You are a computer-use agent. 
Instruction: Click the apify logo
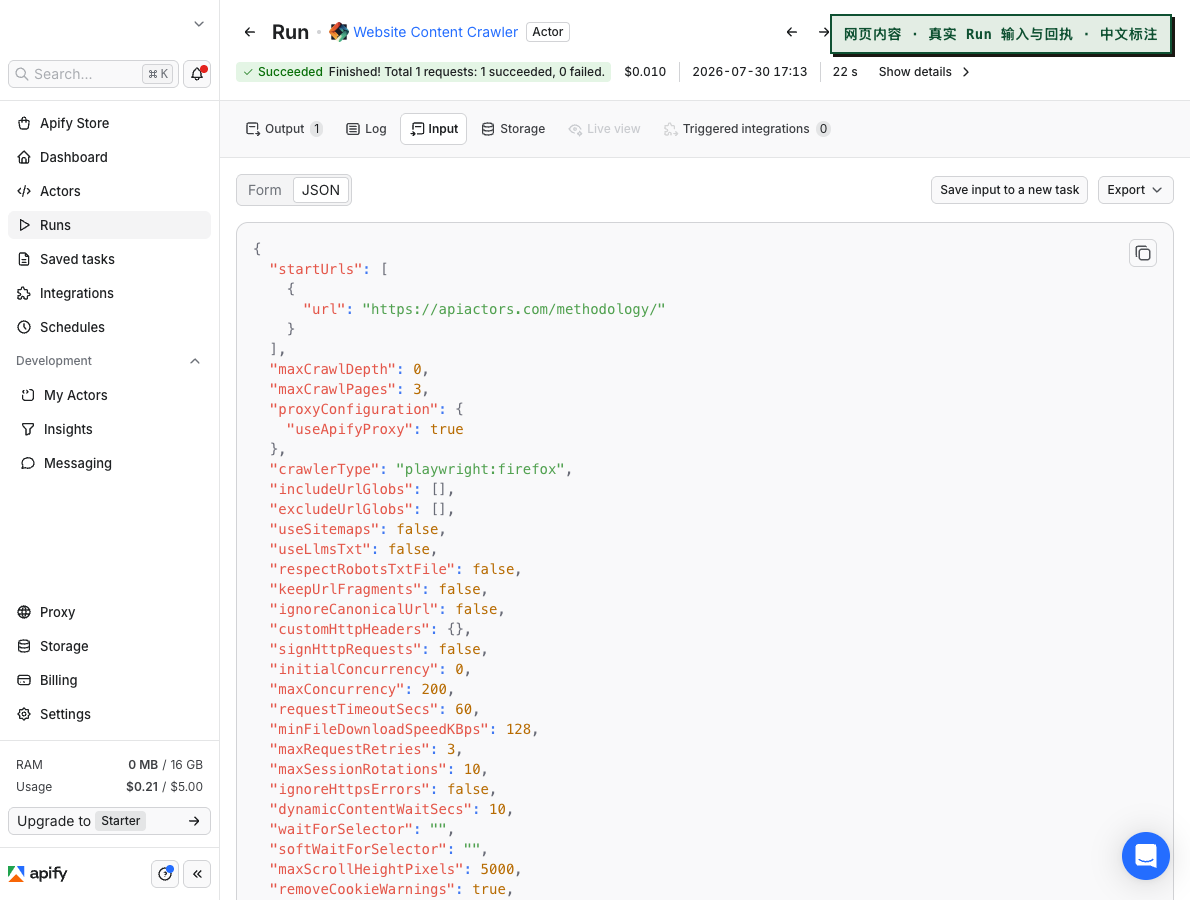[x=38, y=874]
